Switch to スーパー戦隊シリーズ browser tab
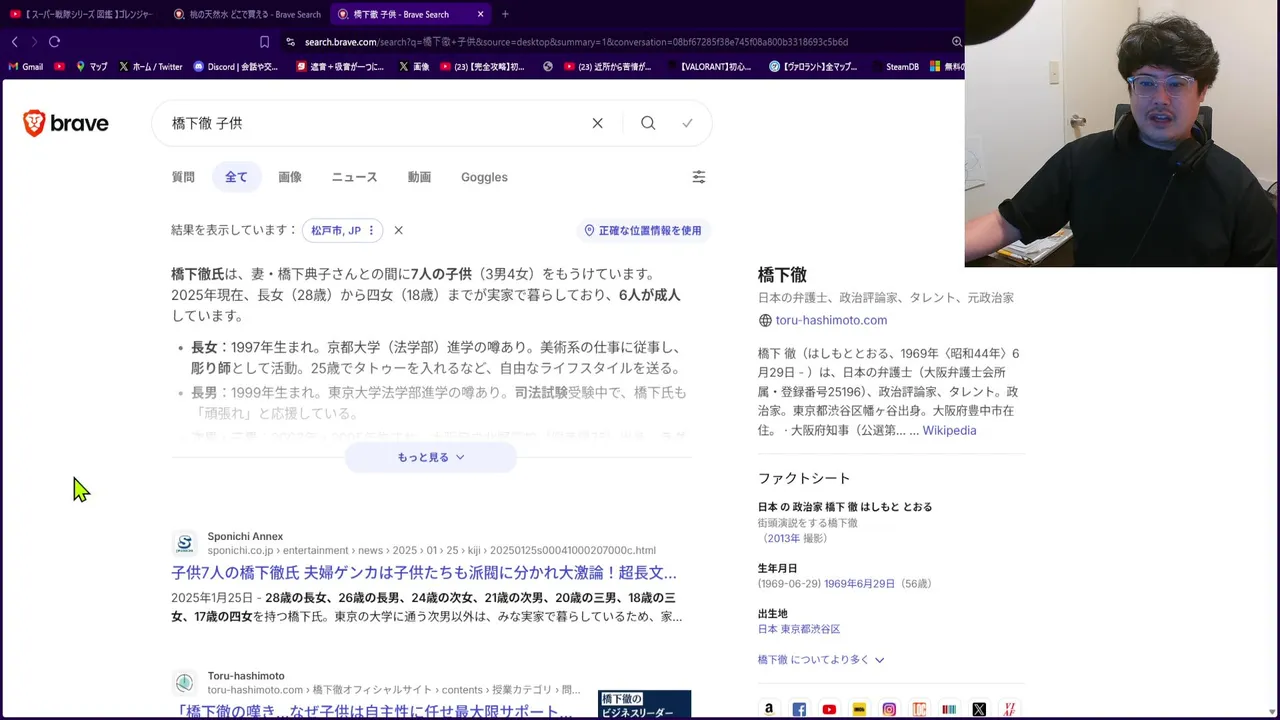1280x720 pixels. (82, 14)
